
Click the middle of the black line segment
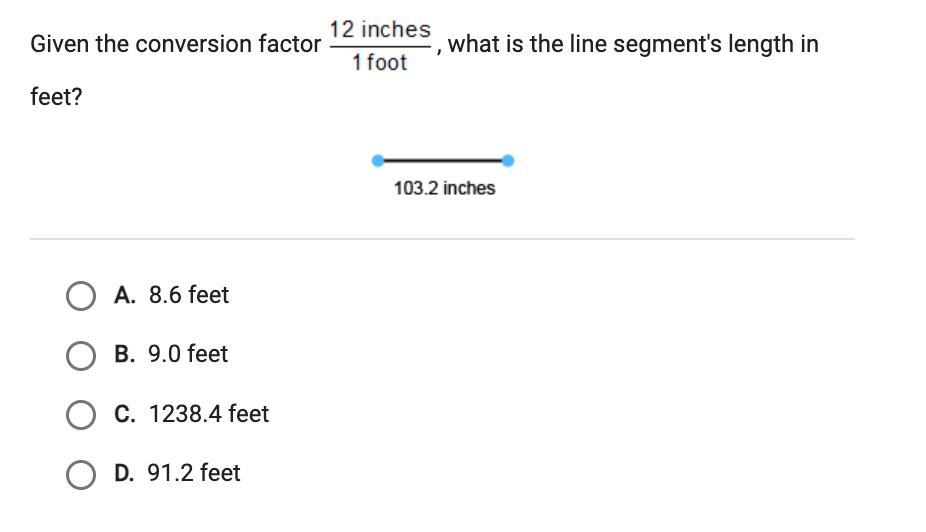(x=442, y=160)
